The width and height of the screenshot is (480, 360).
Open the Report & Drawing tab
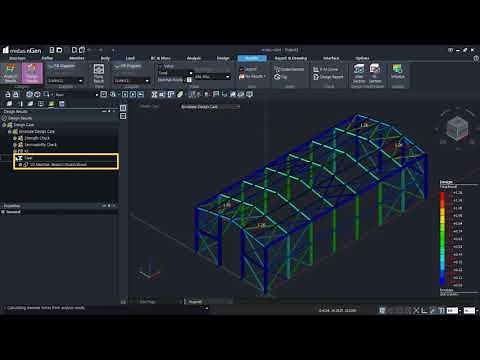tap(290, 58)
